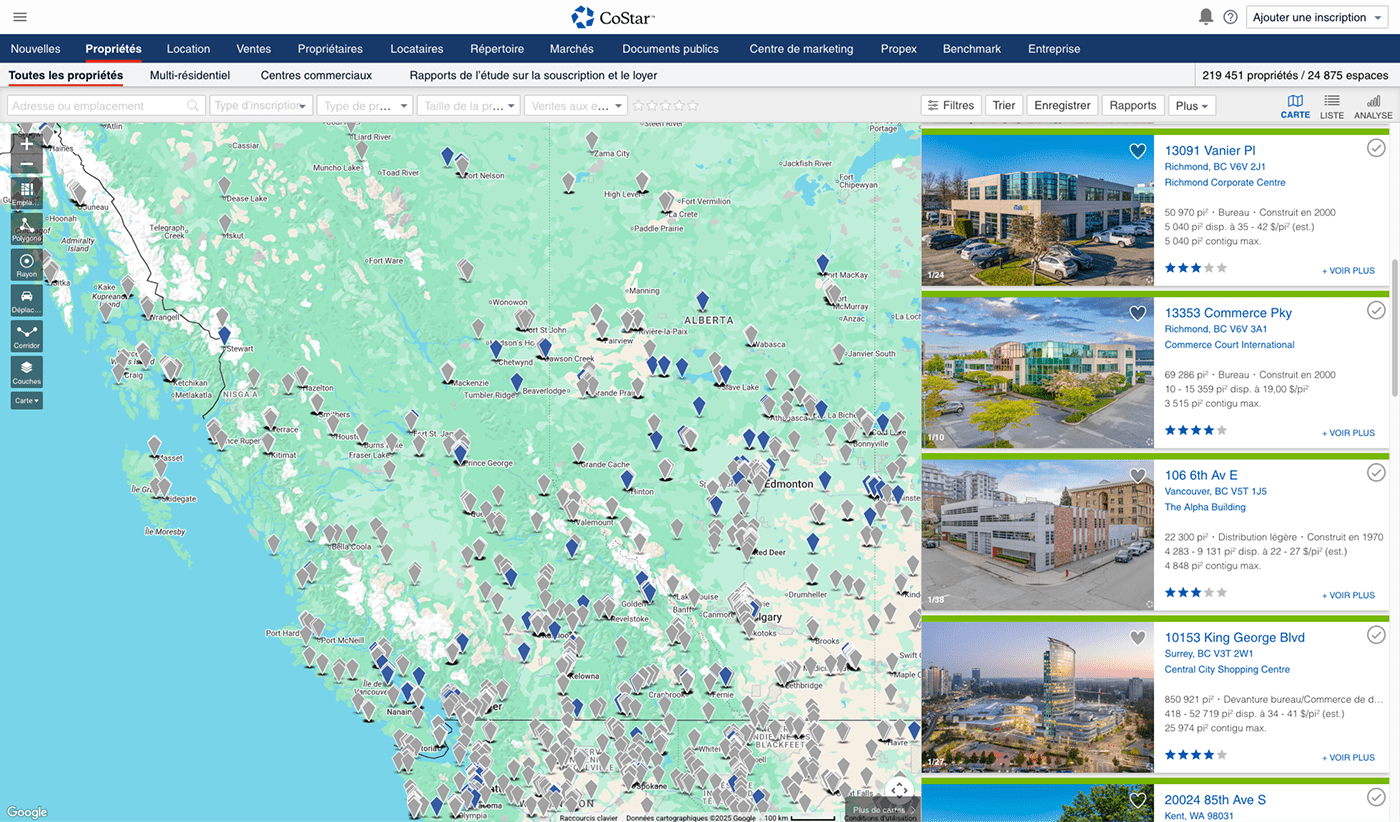1400x822 pixels.
Task: Open the hamburger main menu
Action: [x=20, y=17]
